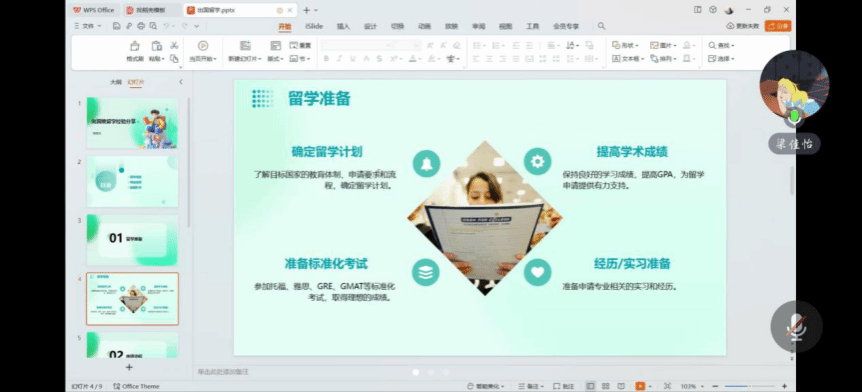Switch to the 插入 ribbon tab

tap(343, 26)
